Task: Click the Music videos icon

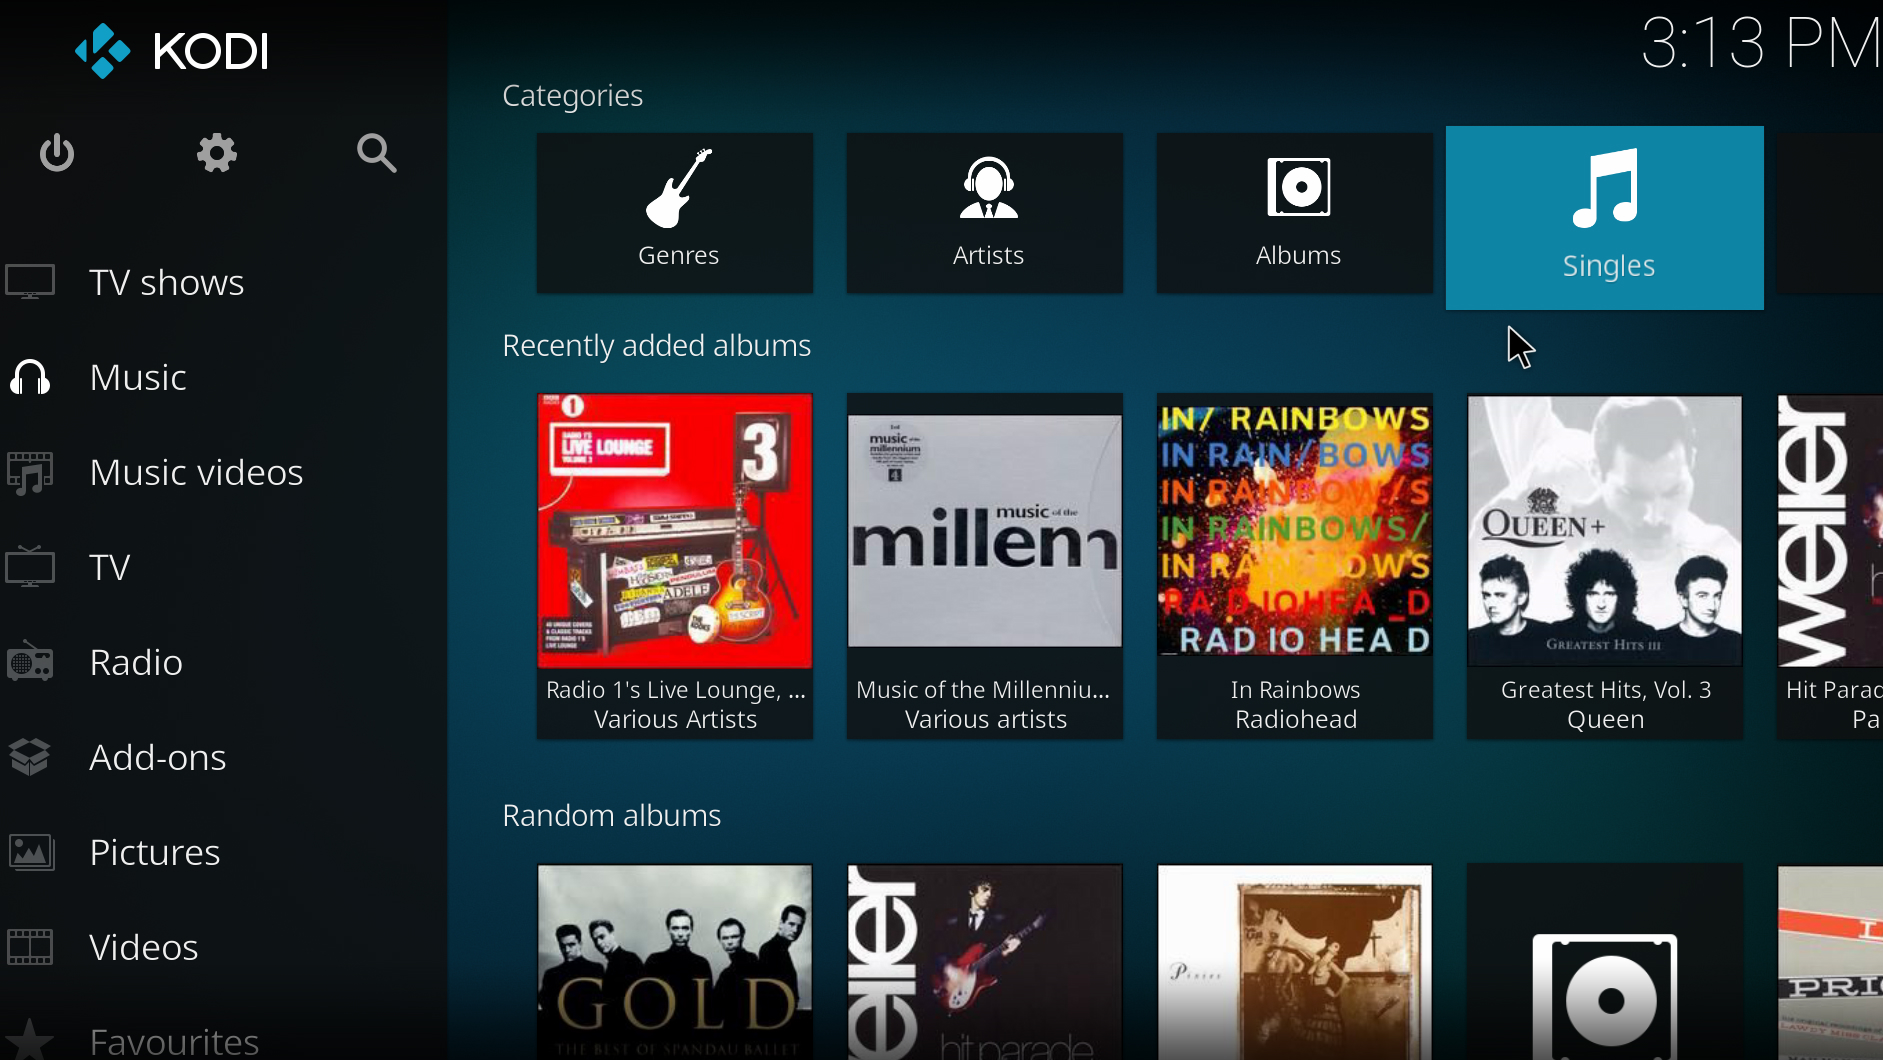Action: click(30, 472)
